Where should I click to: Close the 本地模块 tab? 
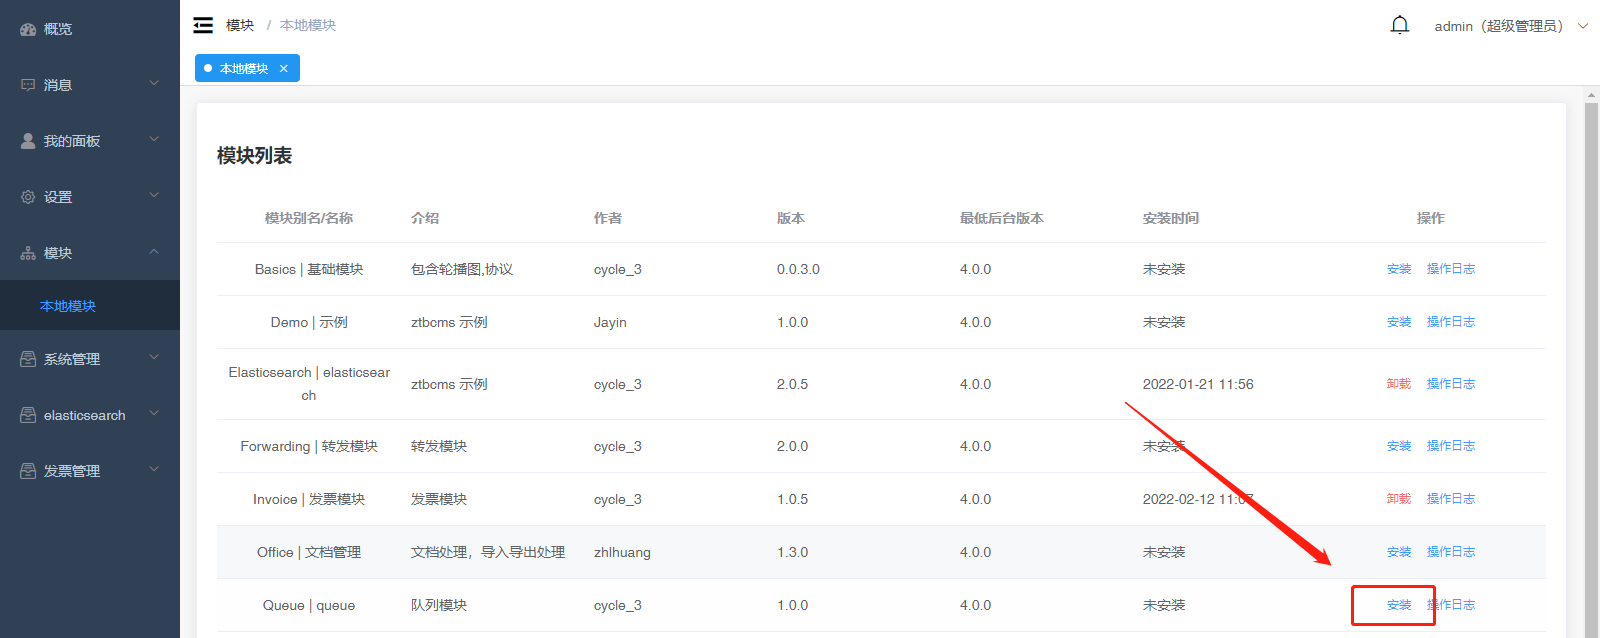tap(284, 68)
